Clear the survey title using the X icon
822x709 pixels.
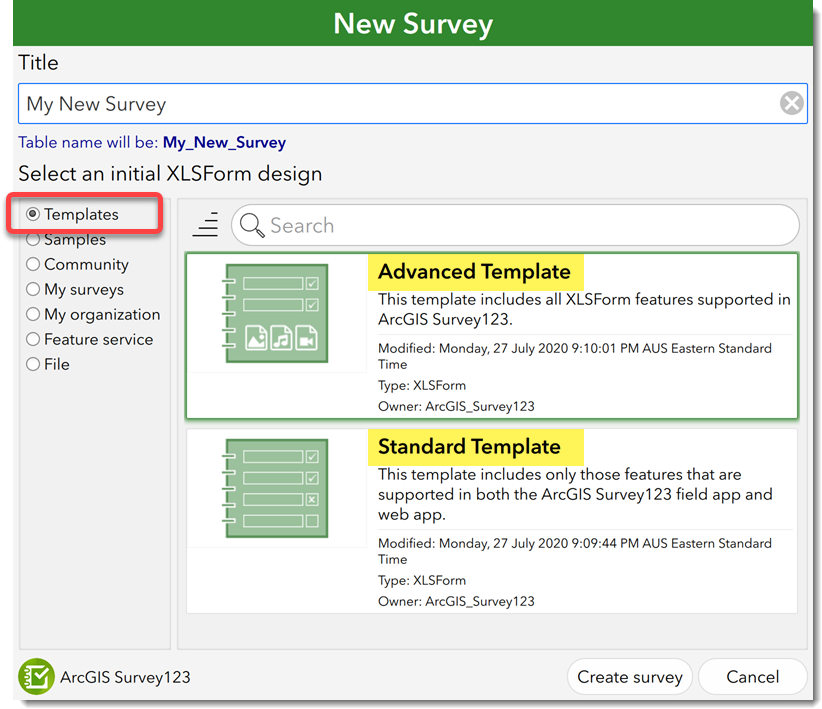coord(791,103)
